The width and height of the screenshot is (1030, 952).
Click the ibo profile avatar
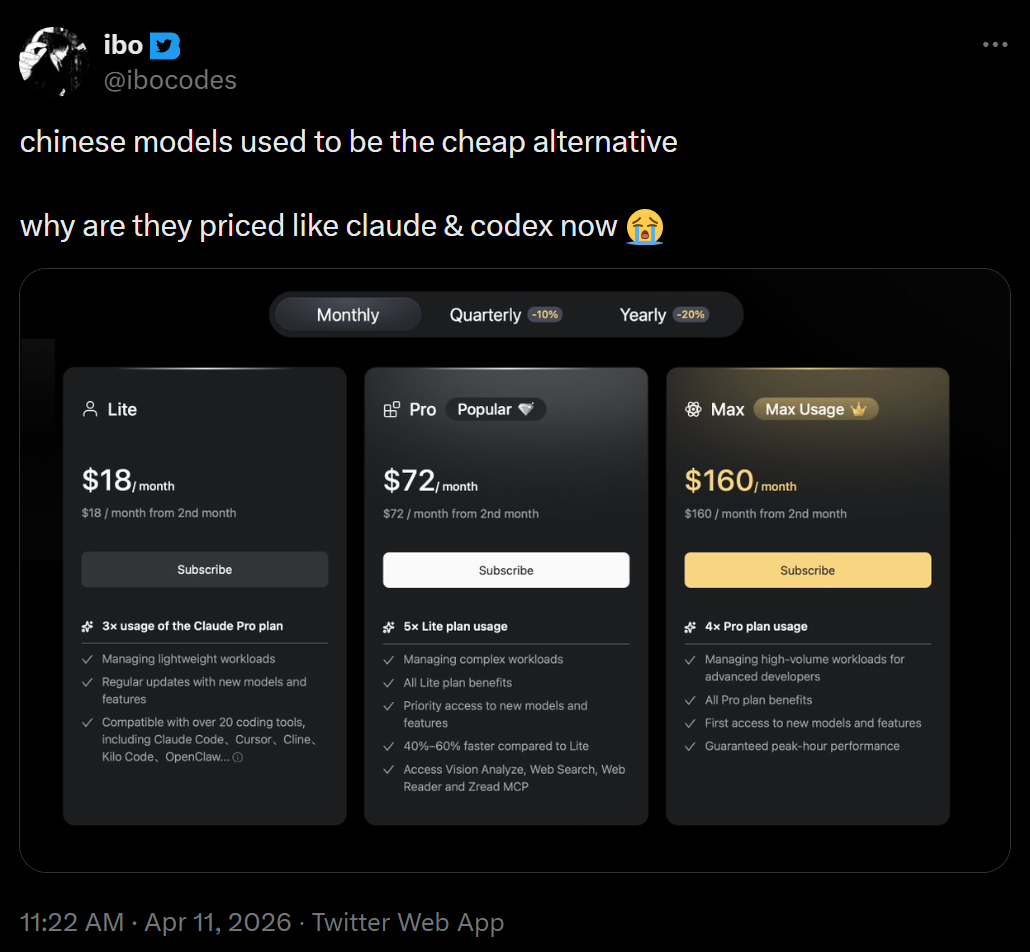54,61
